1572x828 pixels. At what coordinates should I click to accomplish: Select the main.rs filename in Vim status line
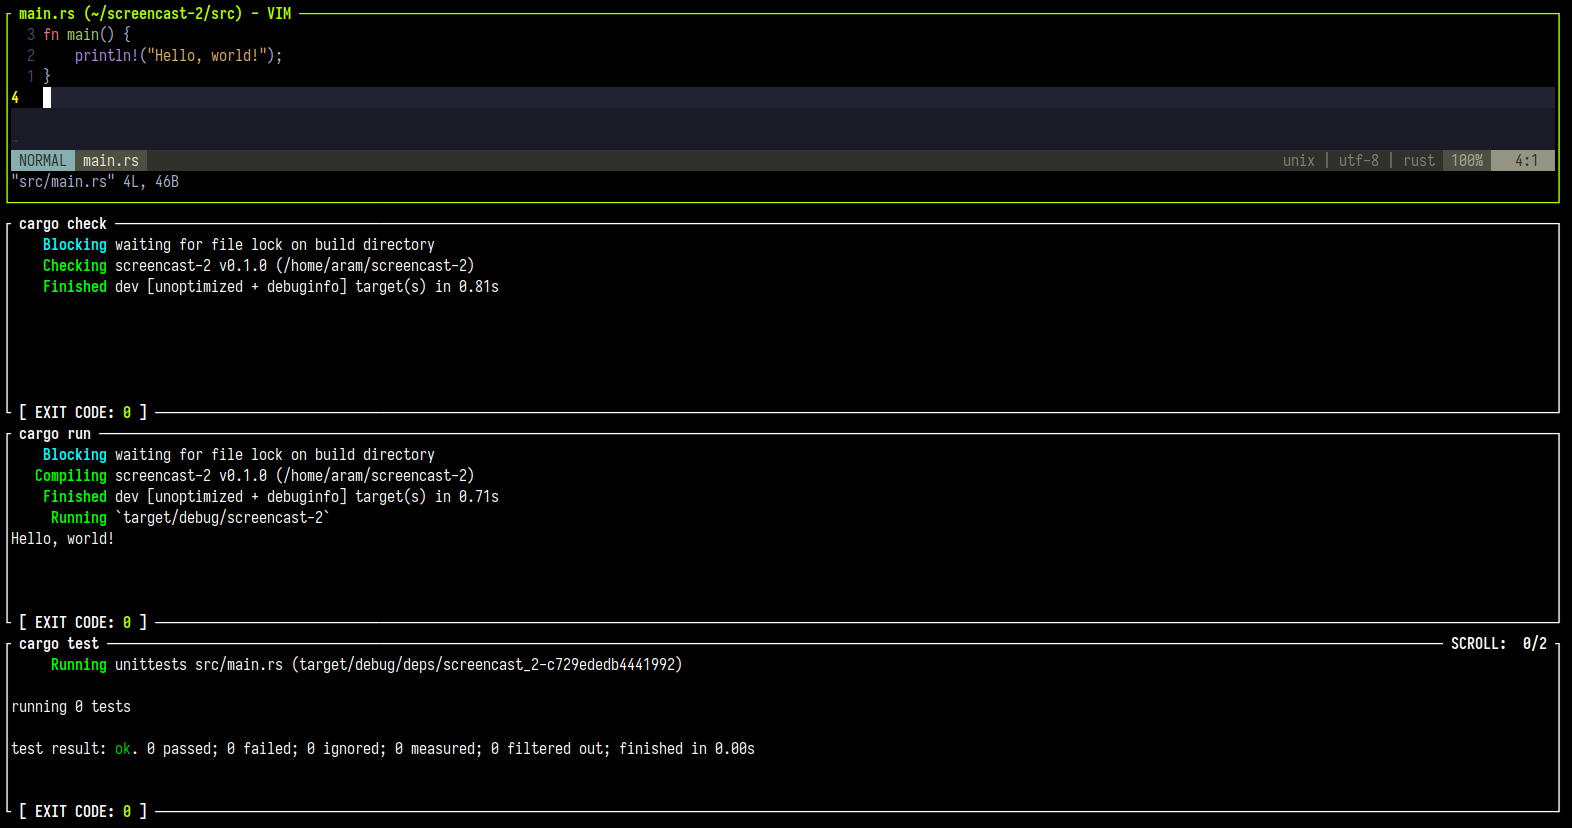point(111,161)
